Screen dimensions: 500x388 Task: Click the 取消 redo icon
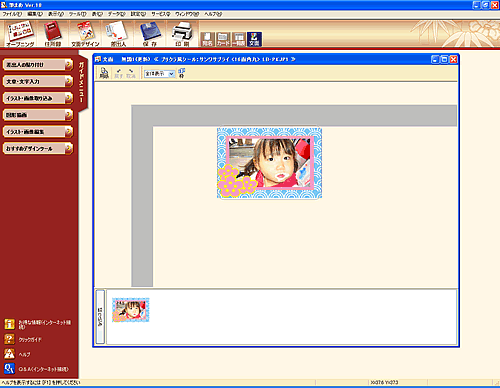click(x=131, y=73)
